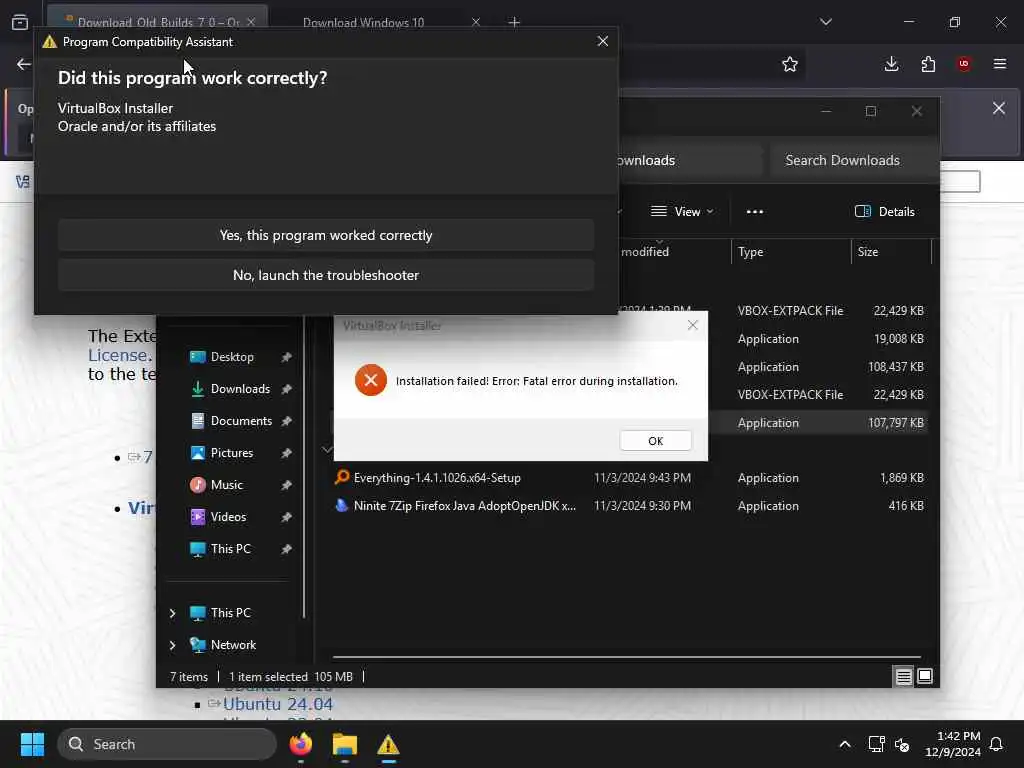
Task: Expand the Network tree node
Action: [x=172, y=645]
